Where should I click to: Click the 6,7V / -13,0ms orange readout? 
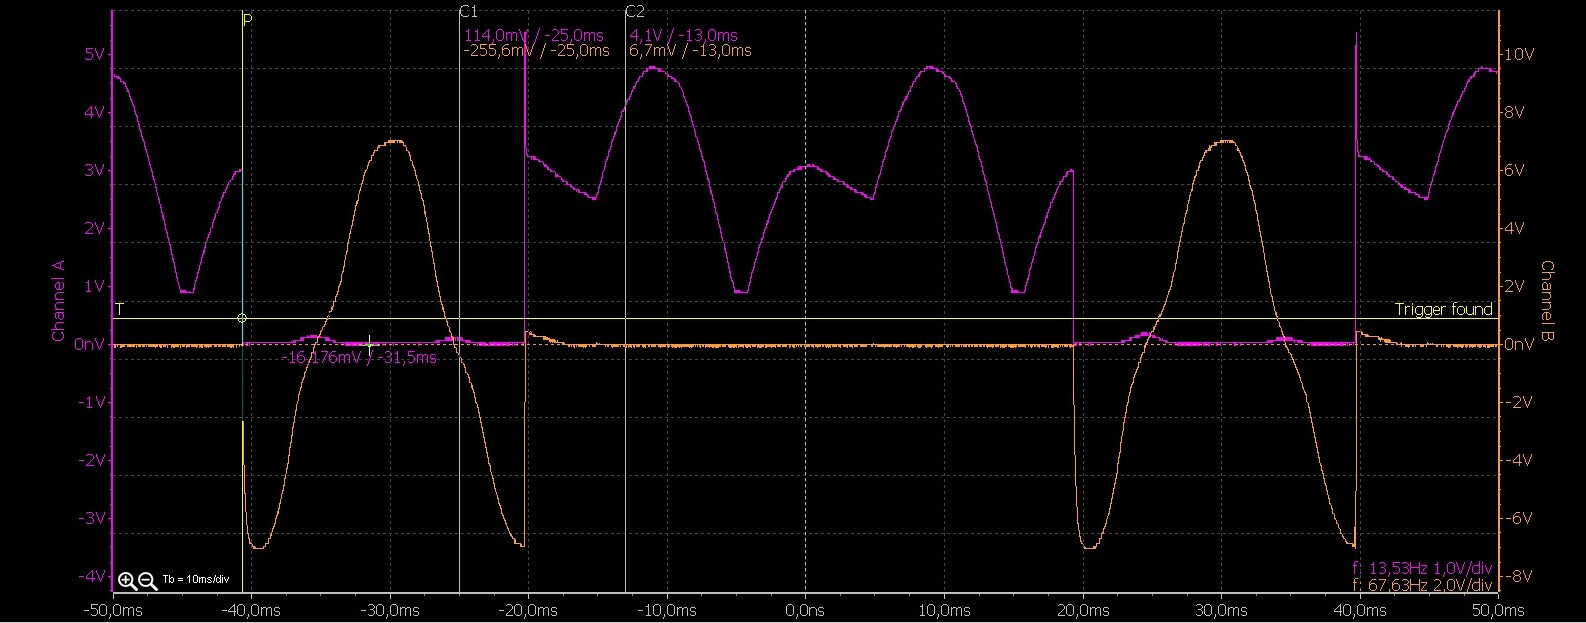pyautogui.click(x=690, y=51)
